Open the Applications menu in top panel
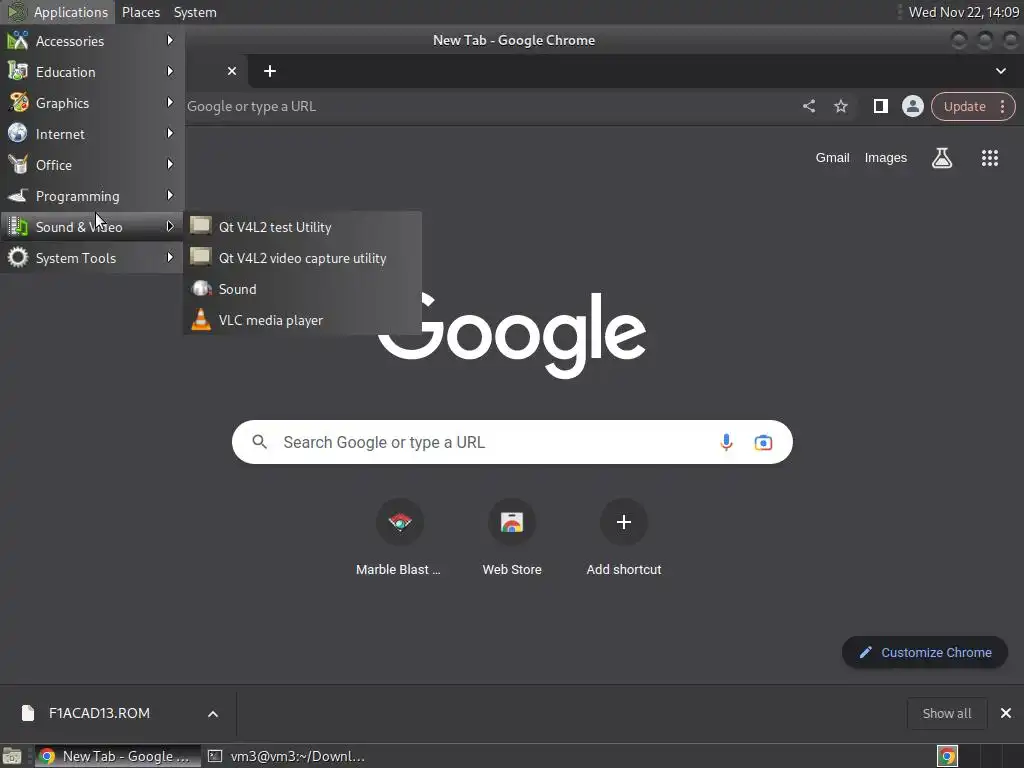The width and height of the screenshot is (1024, 768). pos(59,12)
